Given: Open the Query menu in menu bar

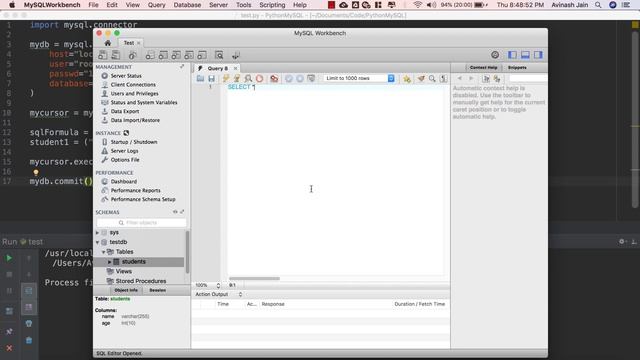Looking at the screenshot, I should [x=156, y=5].
